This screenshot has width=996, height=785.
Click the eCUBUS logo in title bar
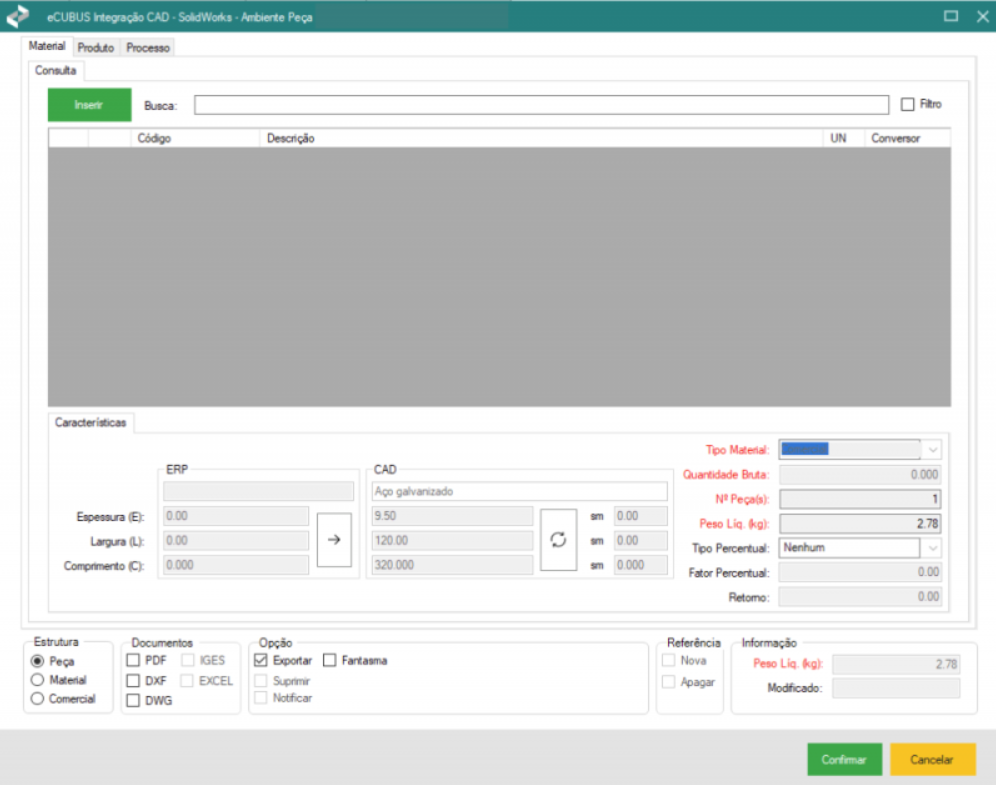(x=18, y=16)
